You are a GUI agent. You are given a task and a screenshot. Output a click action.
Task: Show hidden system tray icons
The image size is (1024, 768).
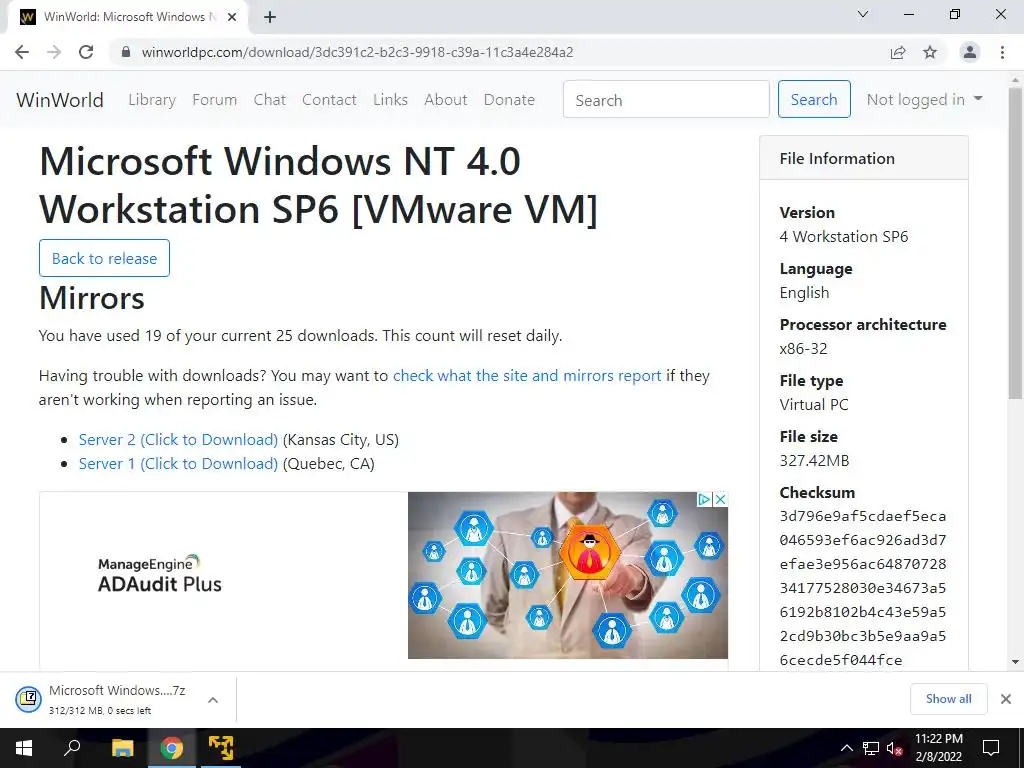[x=846, y=748]
